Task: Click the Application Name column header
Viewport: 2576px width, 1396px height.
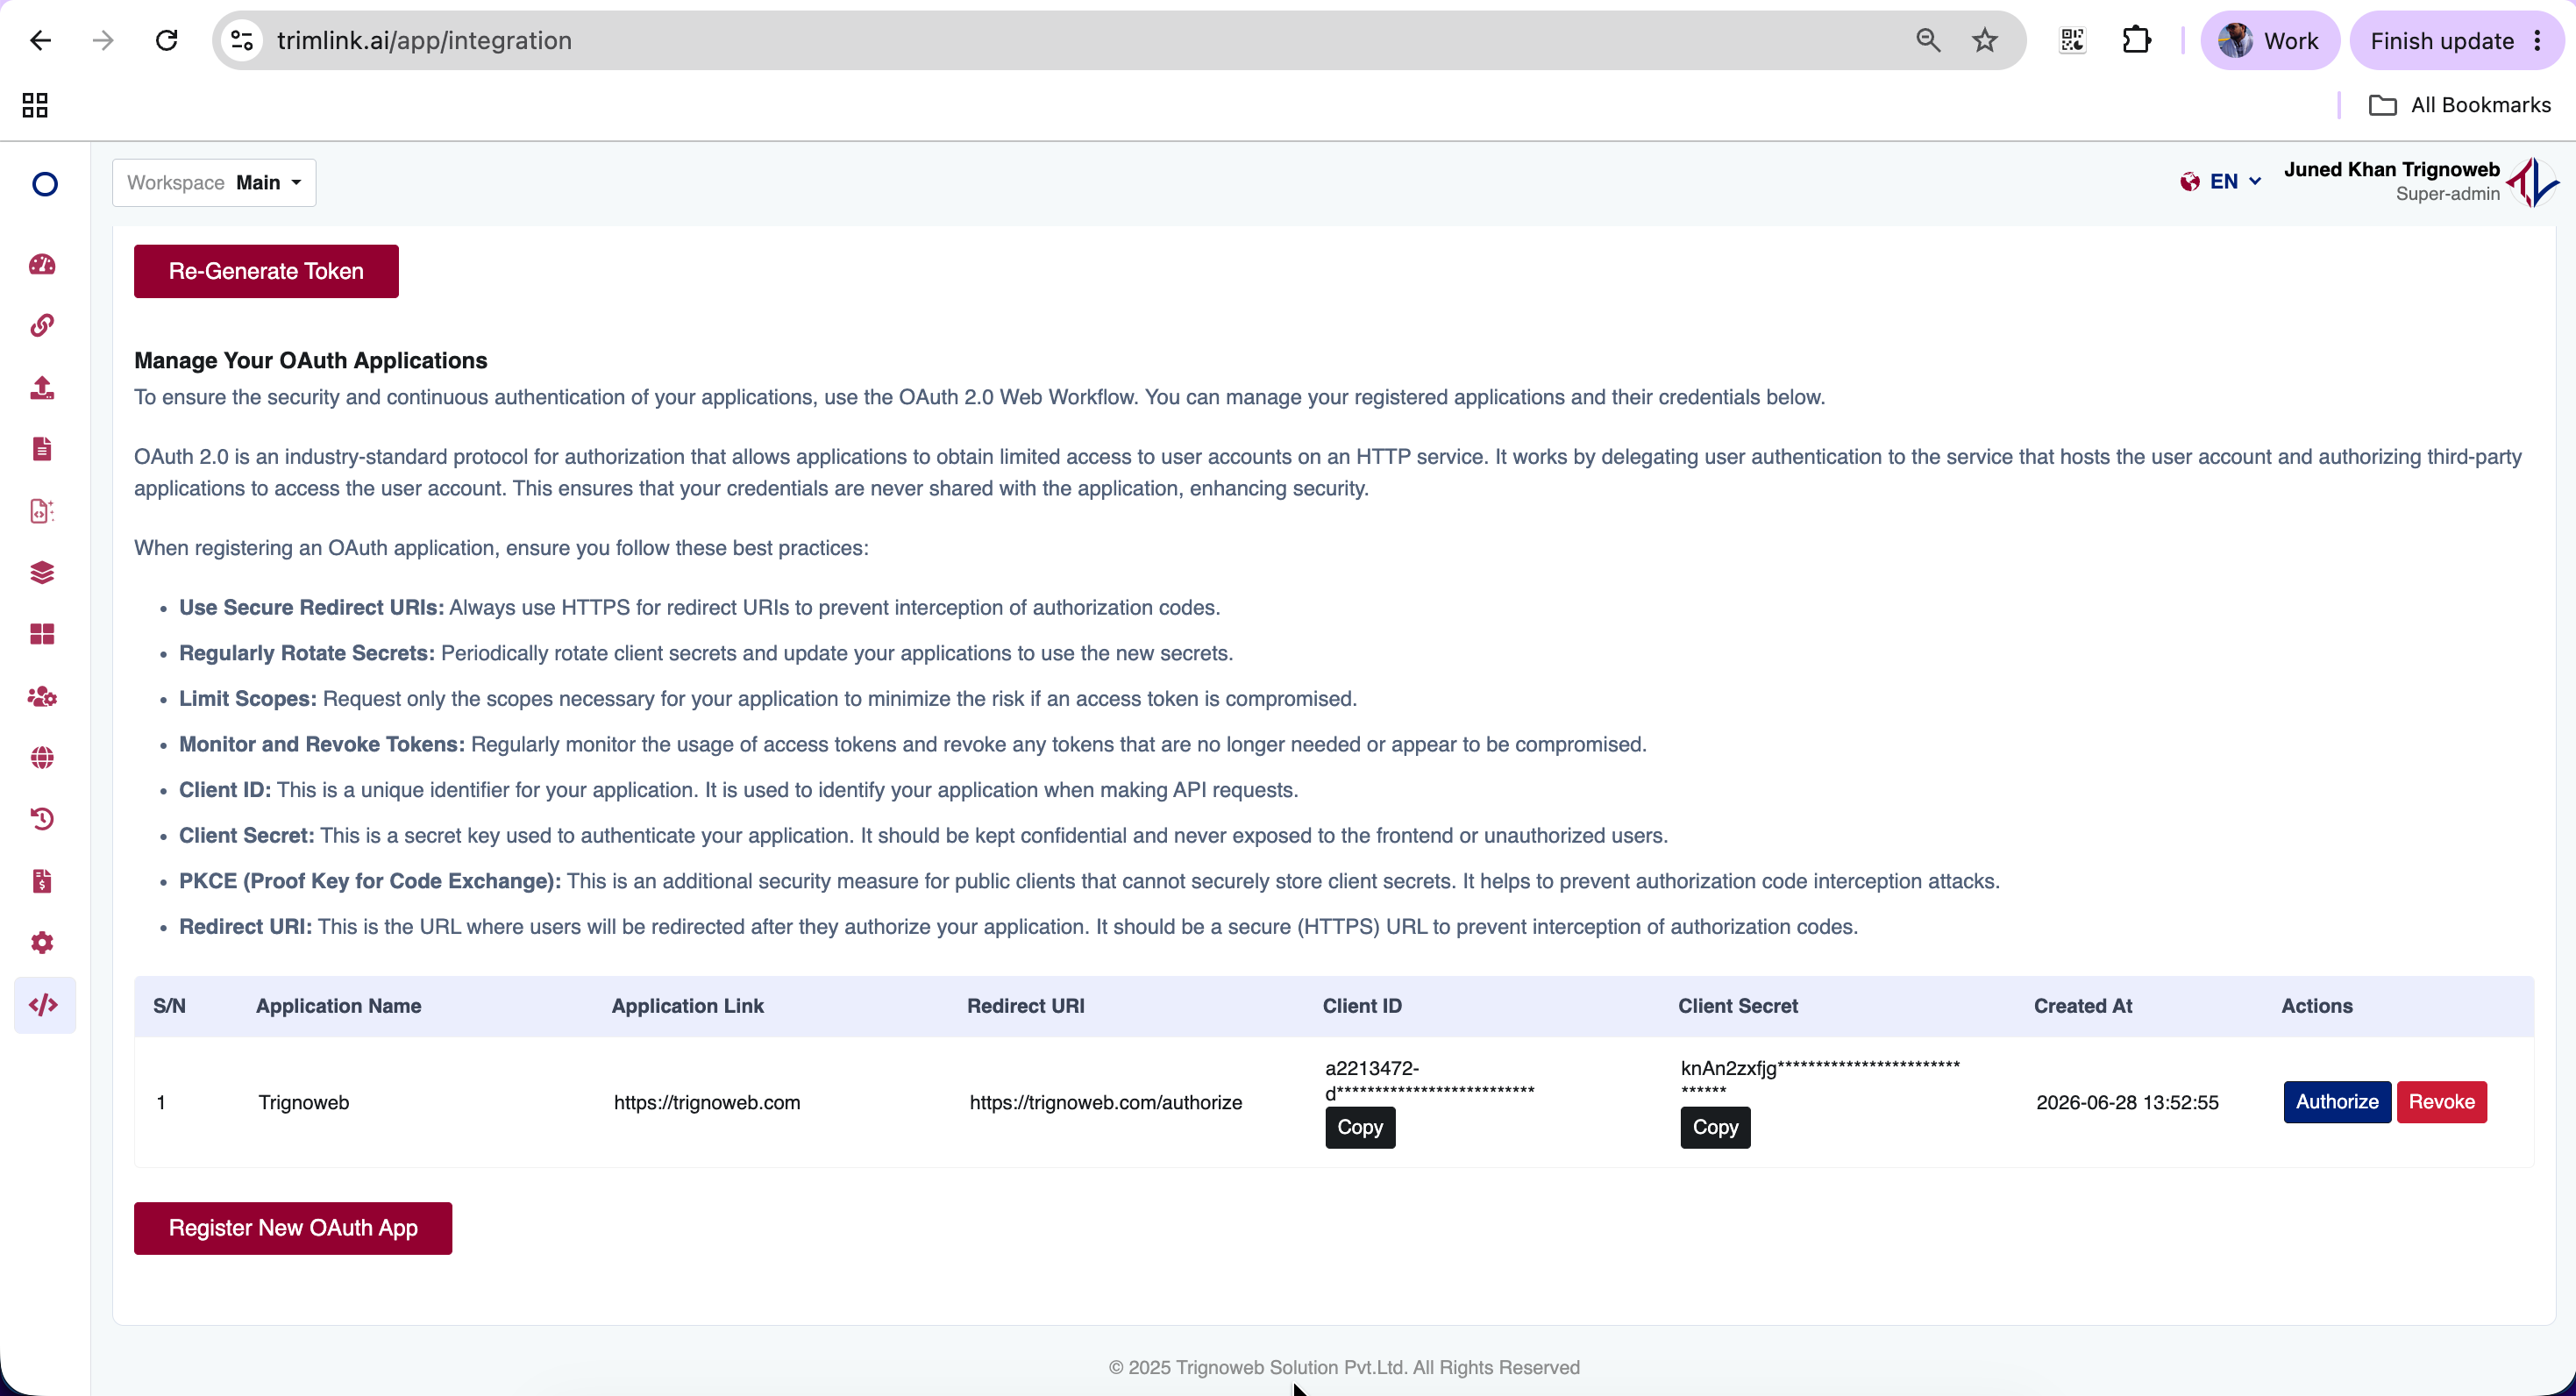Action: (338, 1006)
